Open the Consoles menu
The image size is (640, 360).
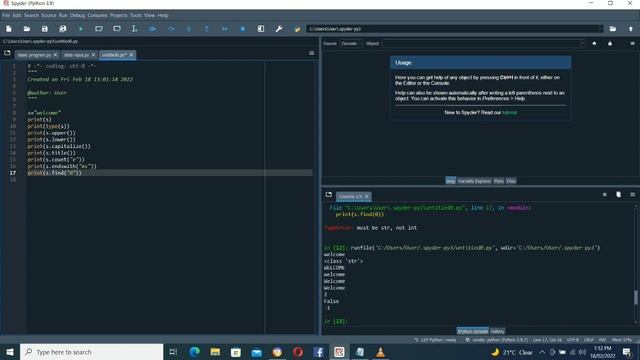pos(97,15)
